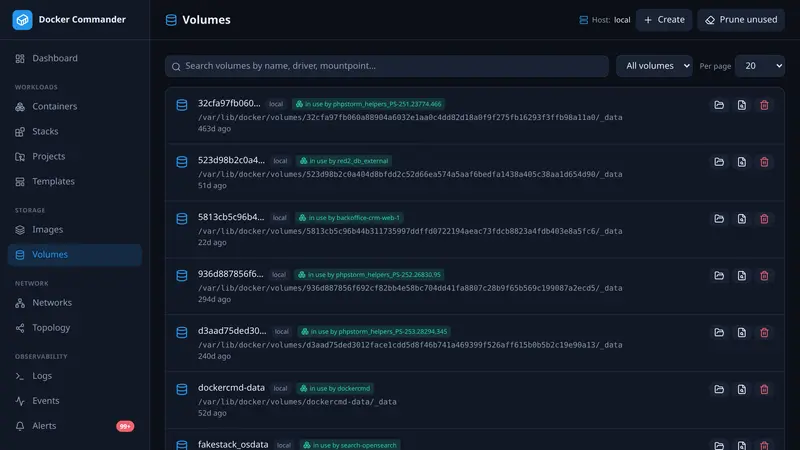This screenshot has height=450, width=800.
Task: Click the in use by phpstorm_helpers_PS-251 tag
Action: (x=368, y=104)
